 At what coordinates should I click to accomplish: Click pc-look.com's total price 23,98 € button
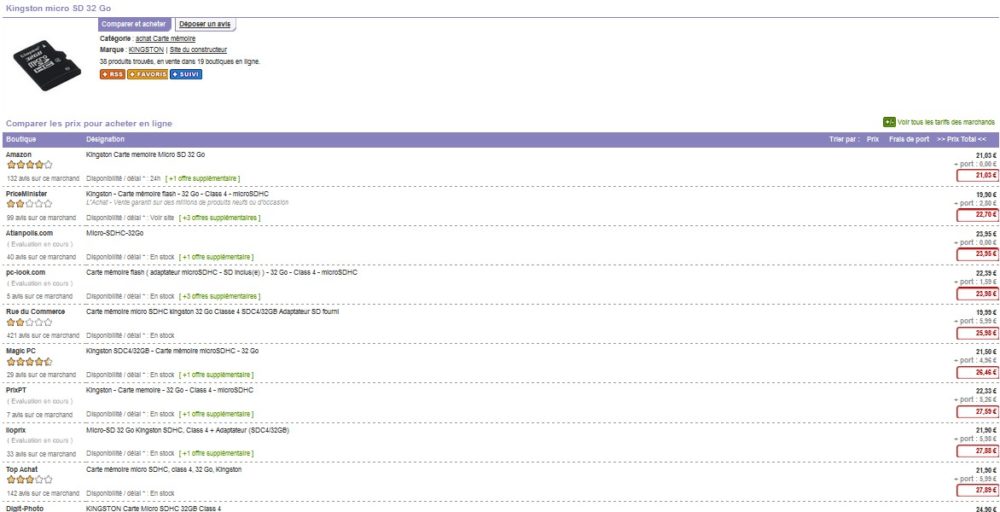pos(976,293)
